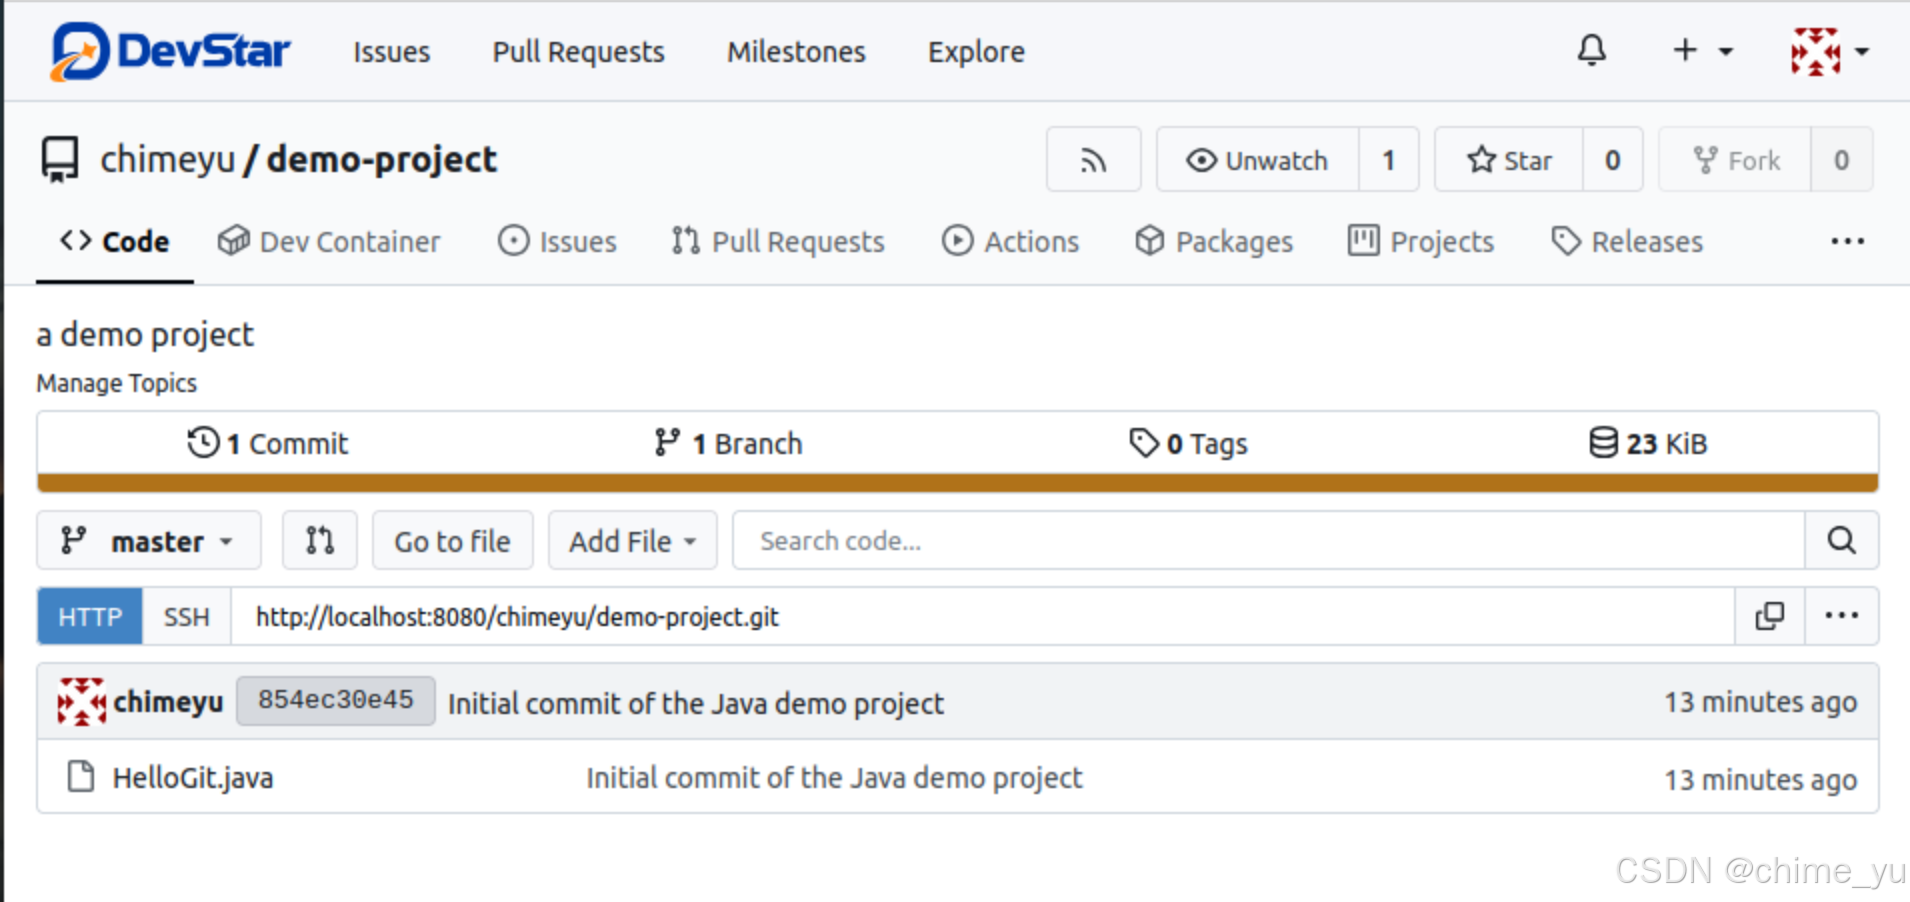The height and width of the screenshot is (902, 1910).
Task: Copy the clone URL with the copy icon
Action: click(1769, 616)
